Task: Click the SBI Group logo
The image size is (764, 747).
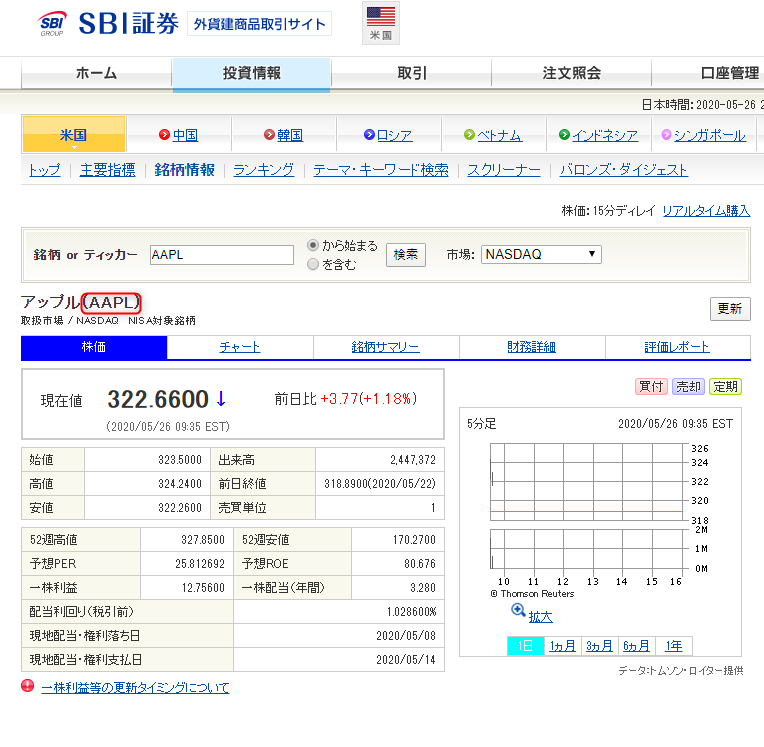Action: tap(52, 23)
